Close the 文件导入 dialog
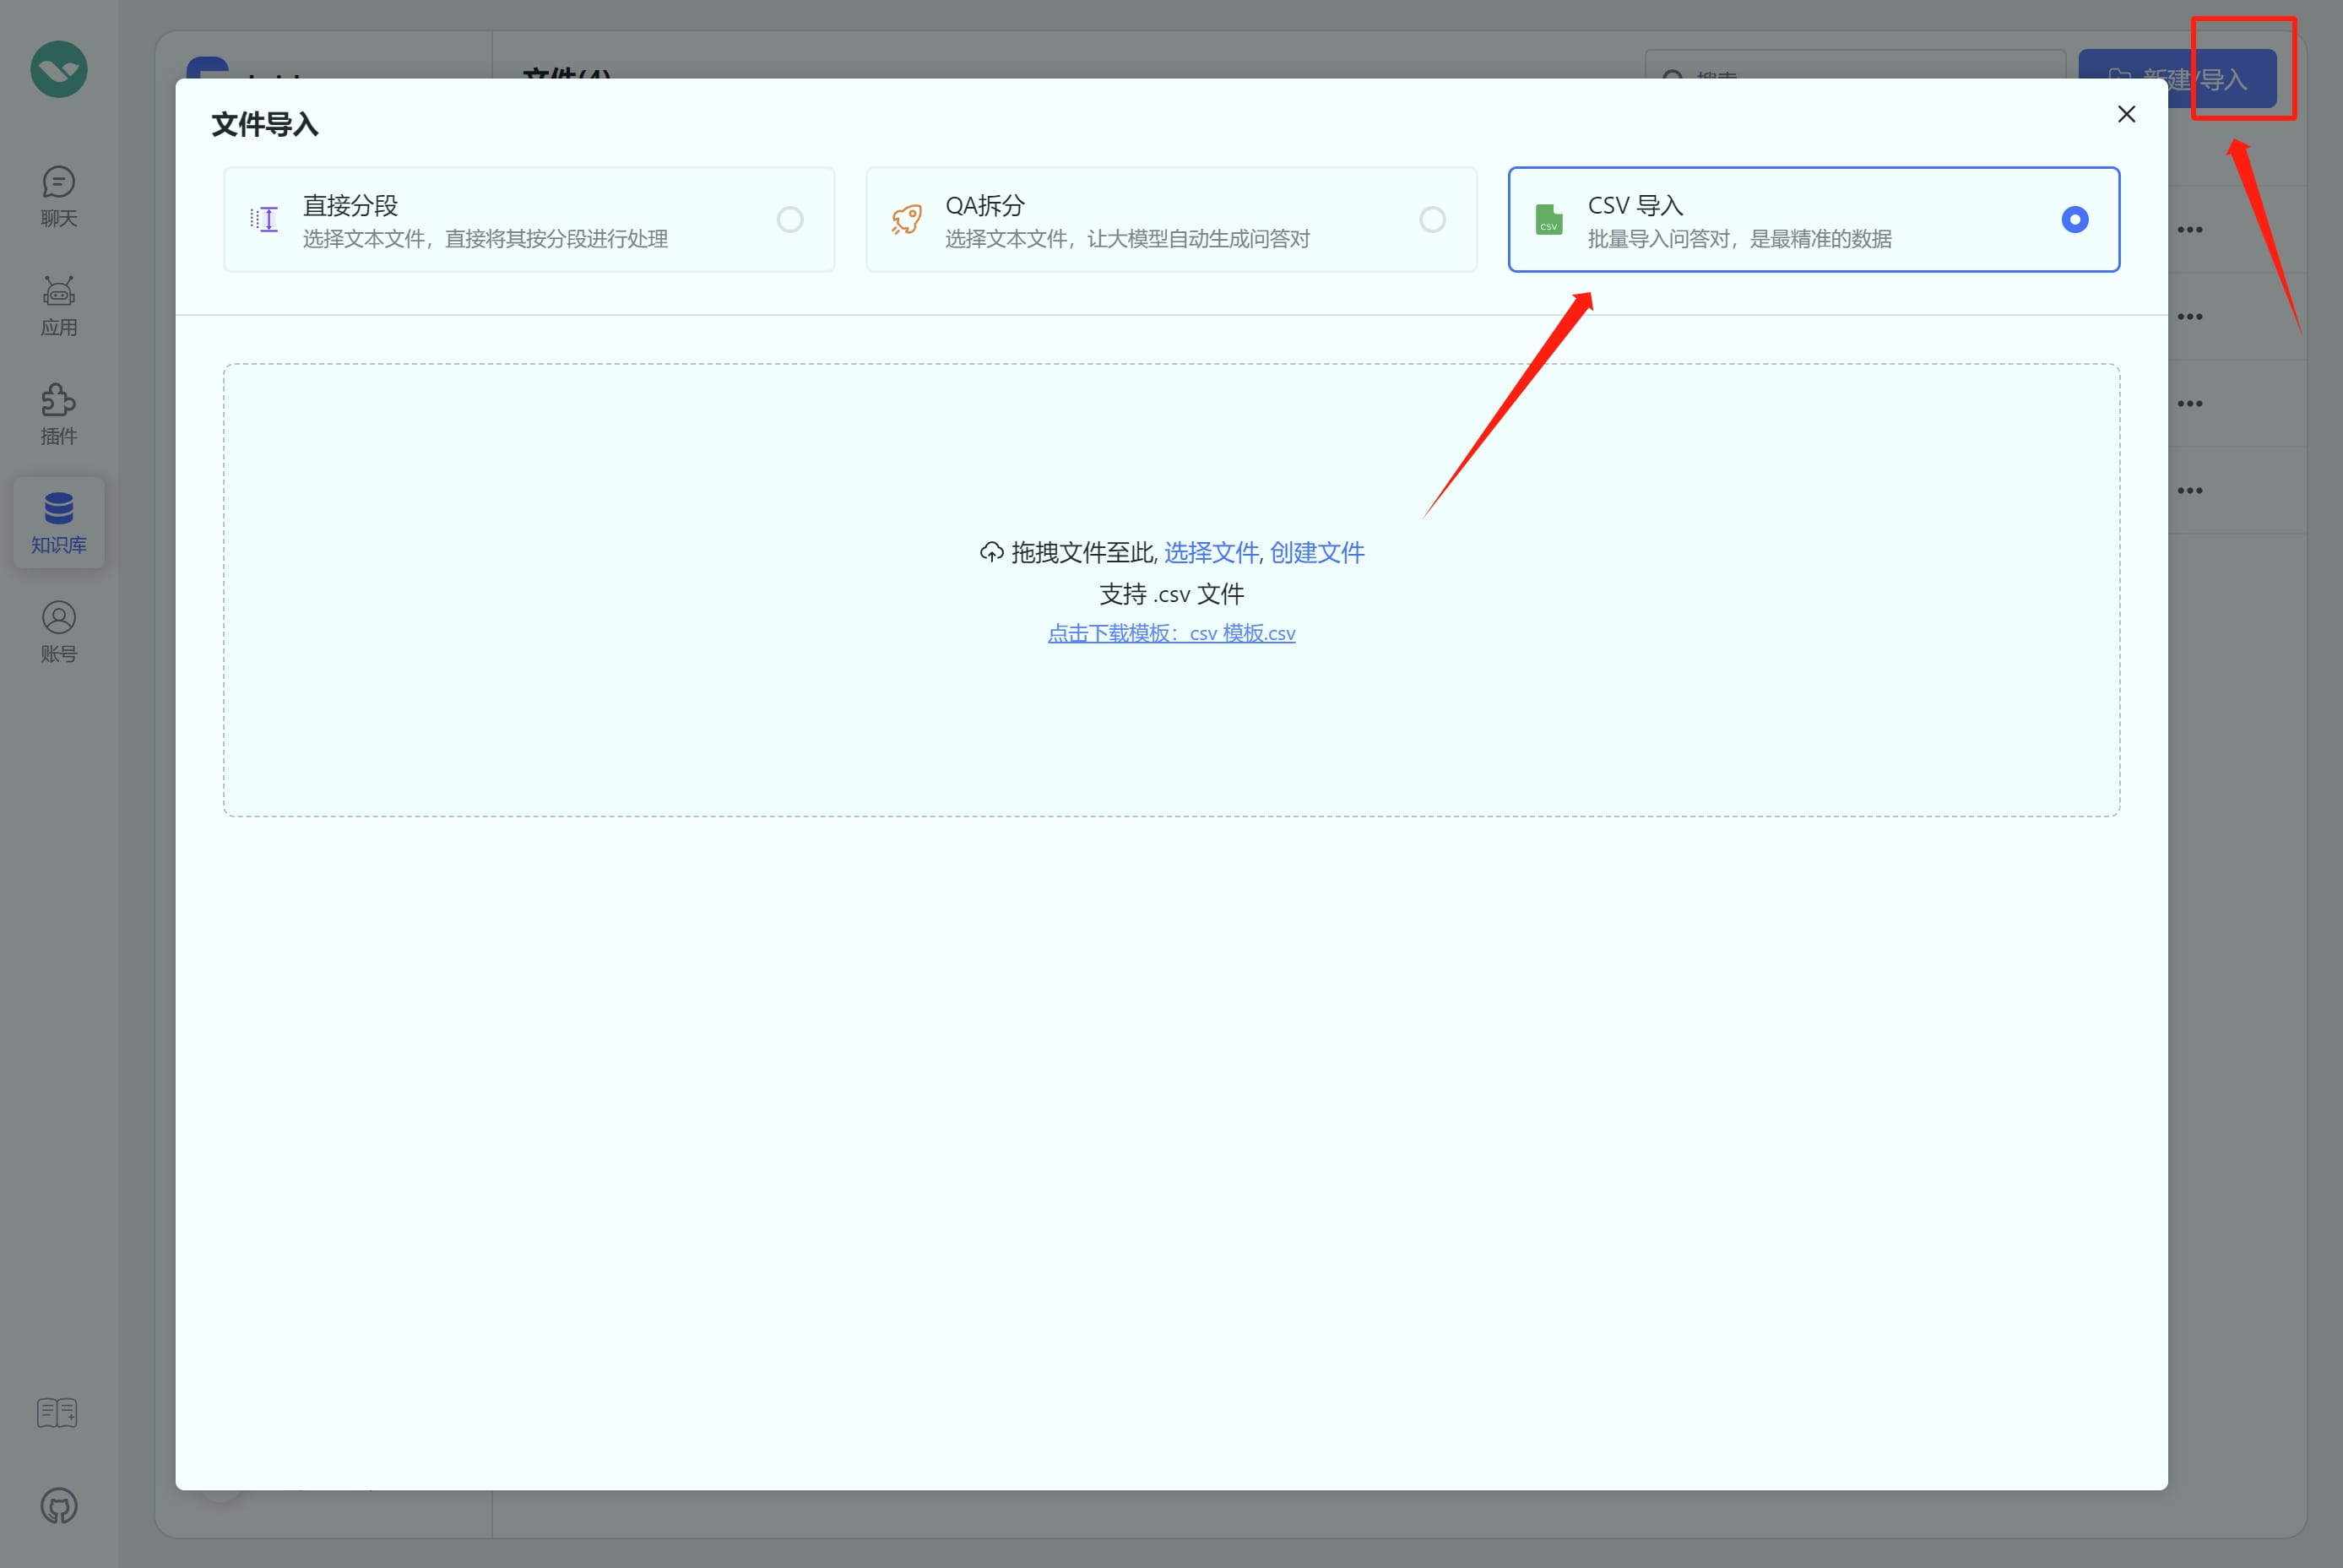The image size is (2343, 1568). point(2126,114)
